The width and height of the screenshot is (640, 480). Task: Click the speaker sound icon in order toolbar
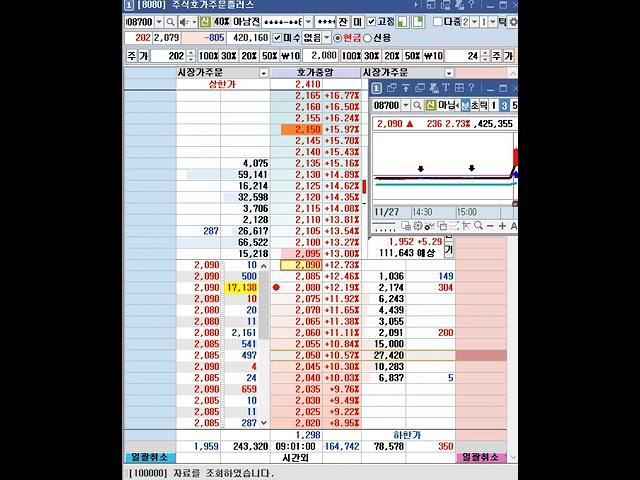(184, 22)
